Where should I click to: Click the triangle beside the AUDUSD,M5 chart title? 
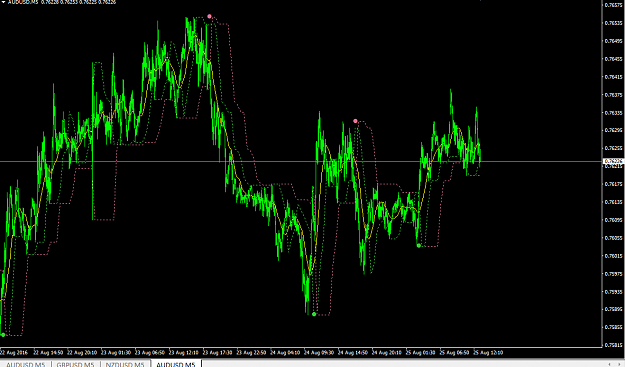4,2
